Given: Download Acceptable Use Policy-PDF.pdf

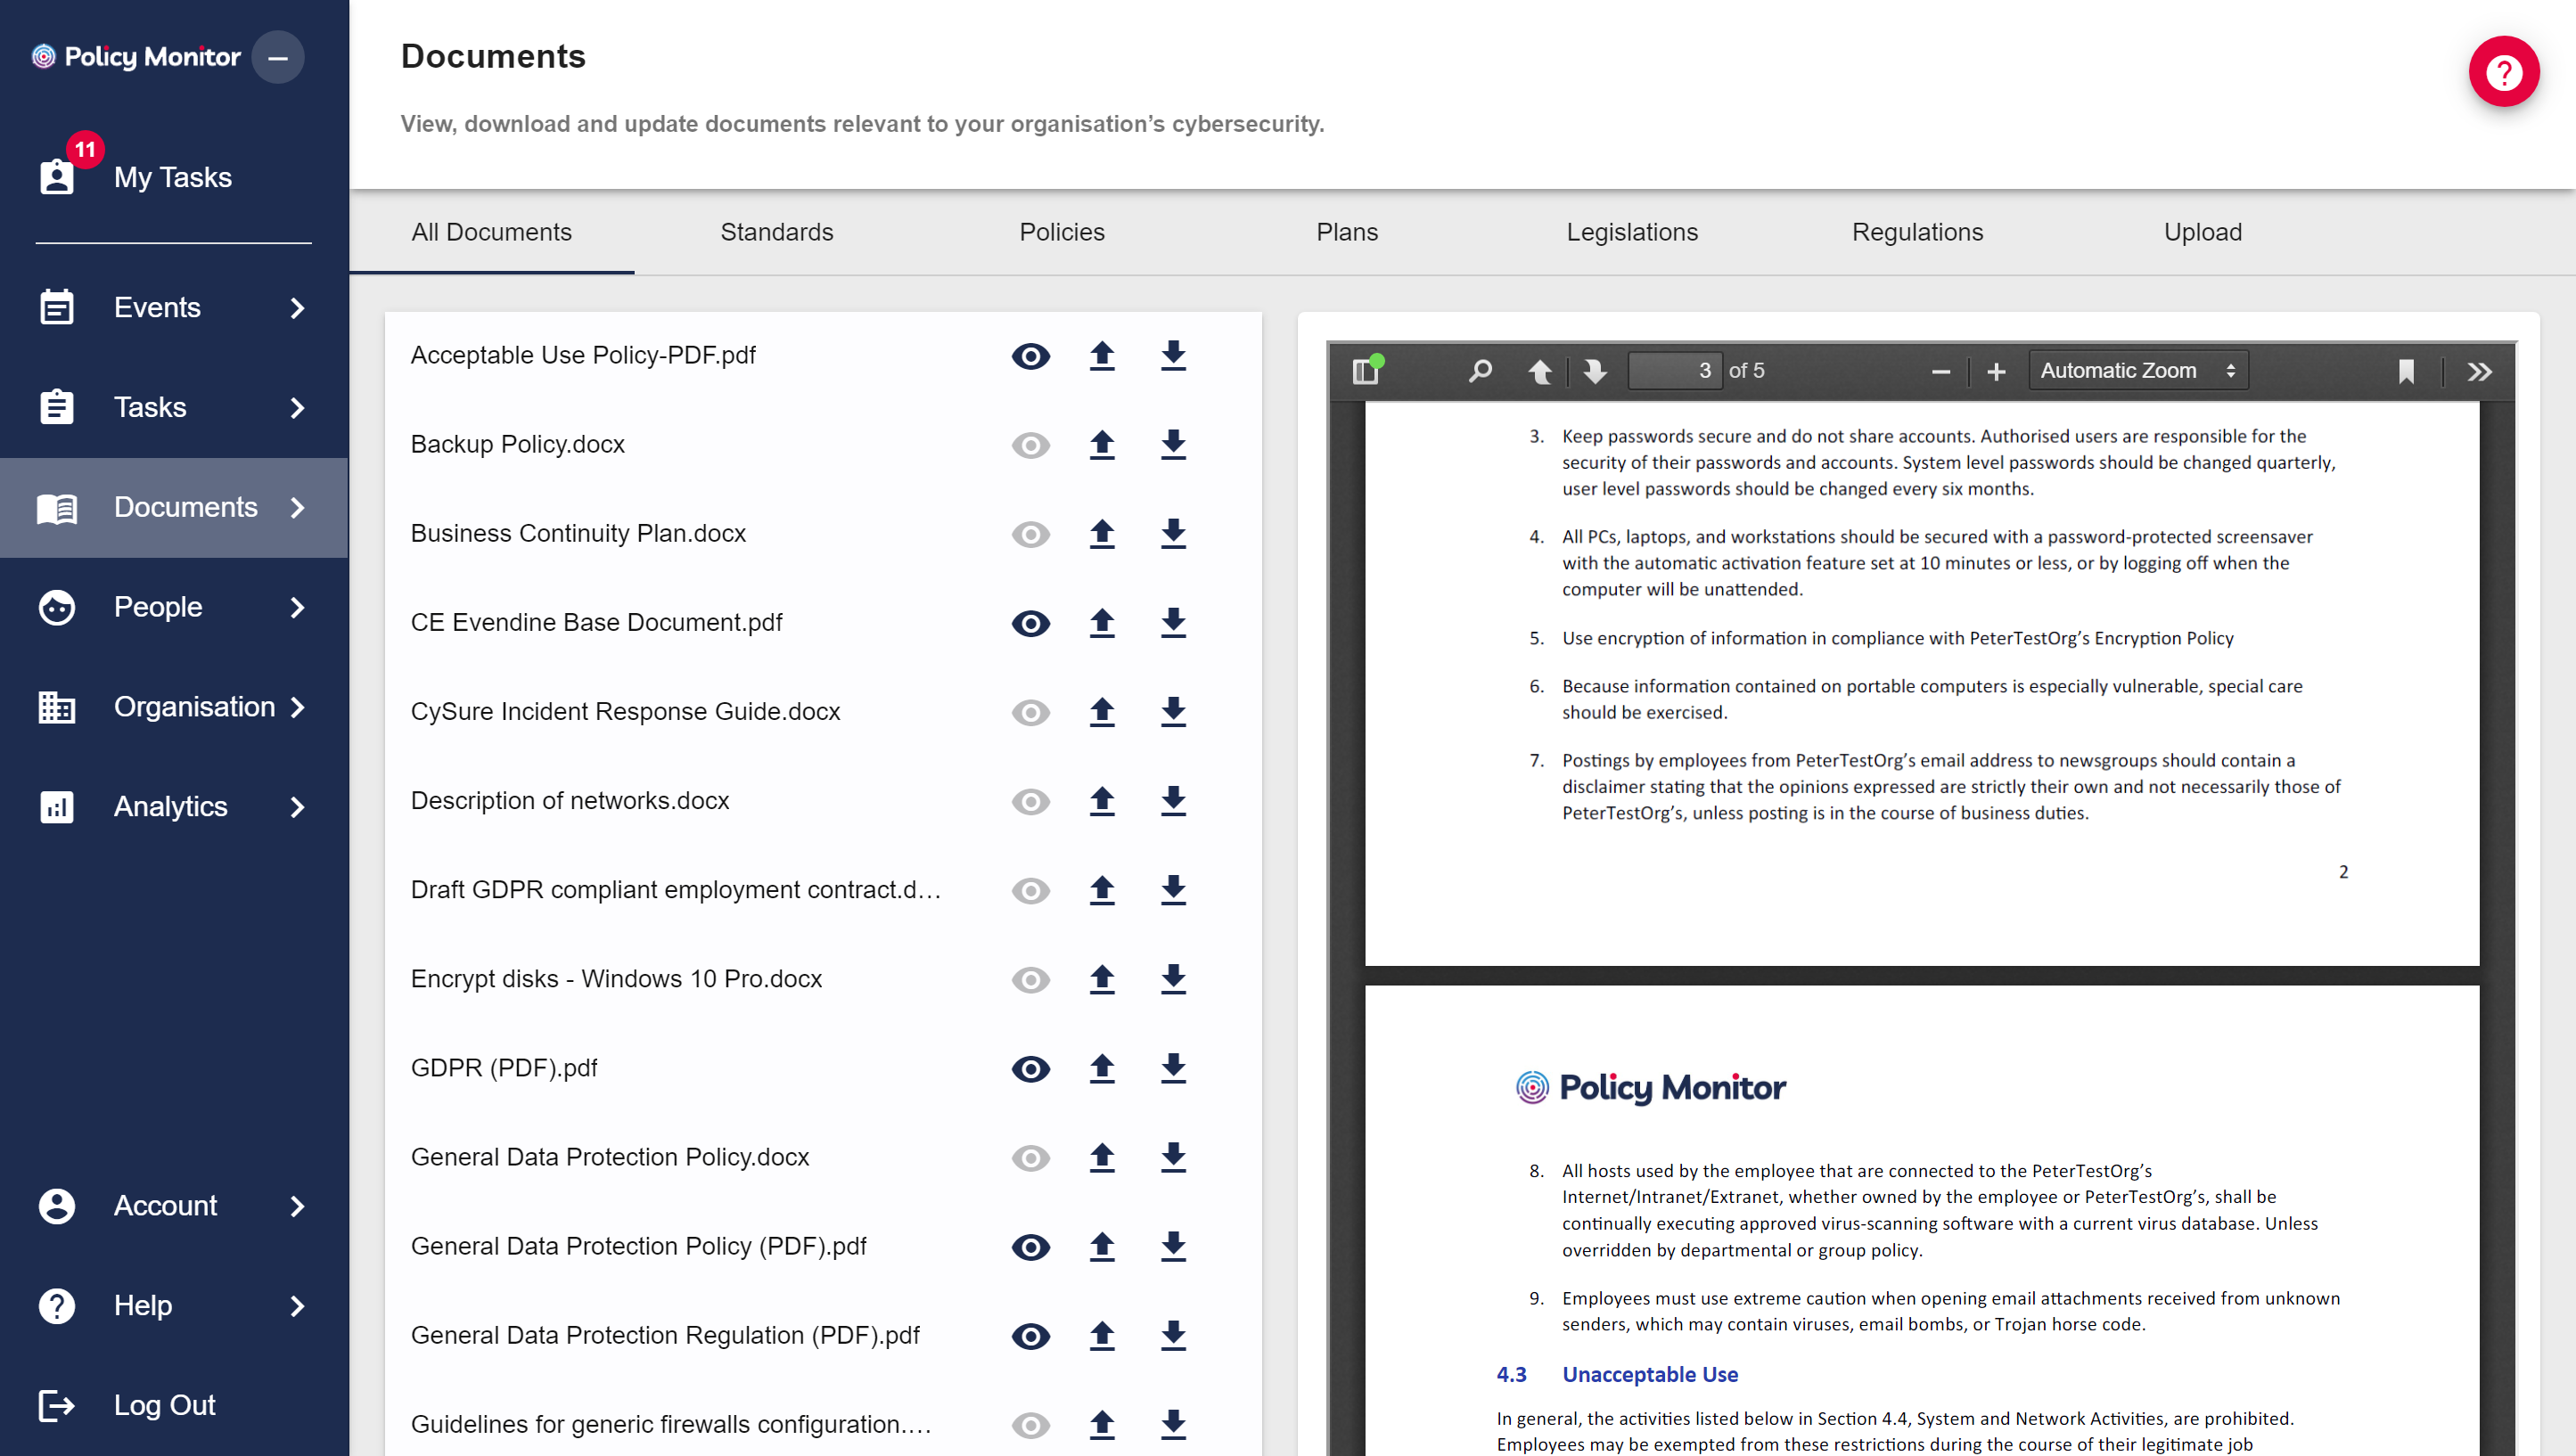Looking at the screenshot, I should (1173, 355).
